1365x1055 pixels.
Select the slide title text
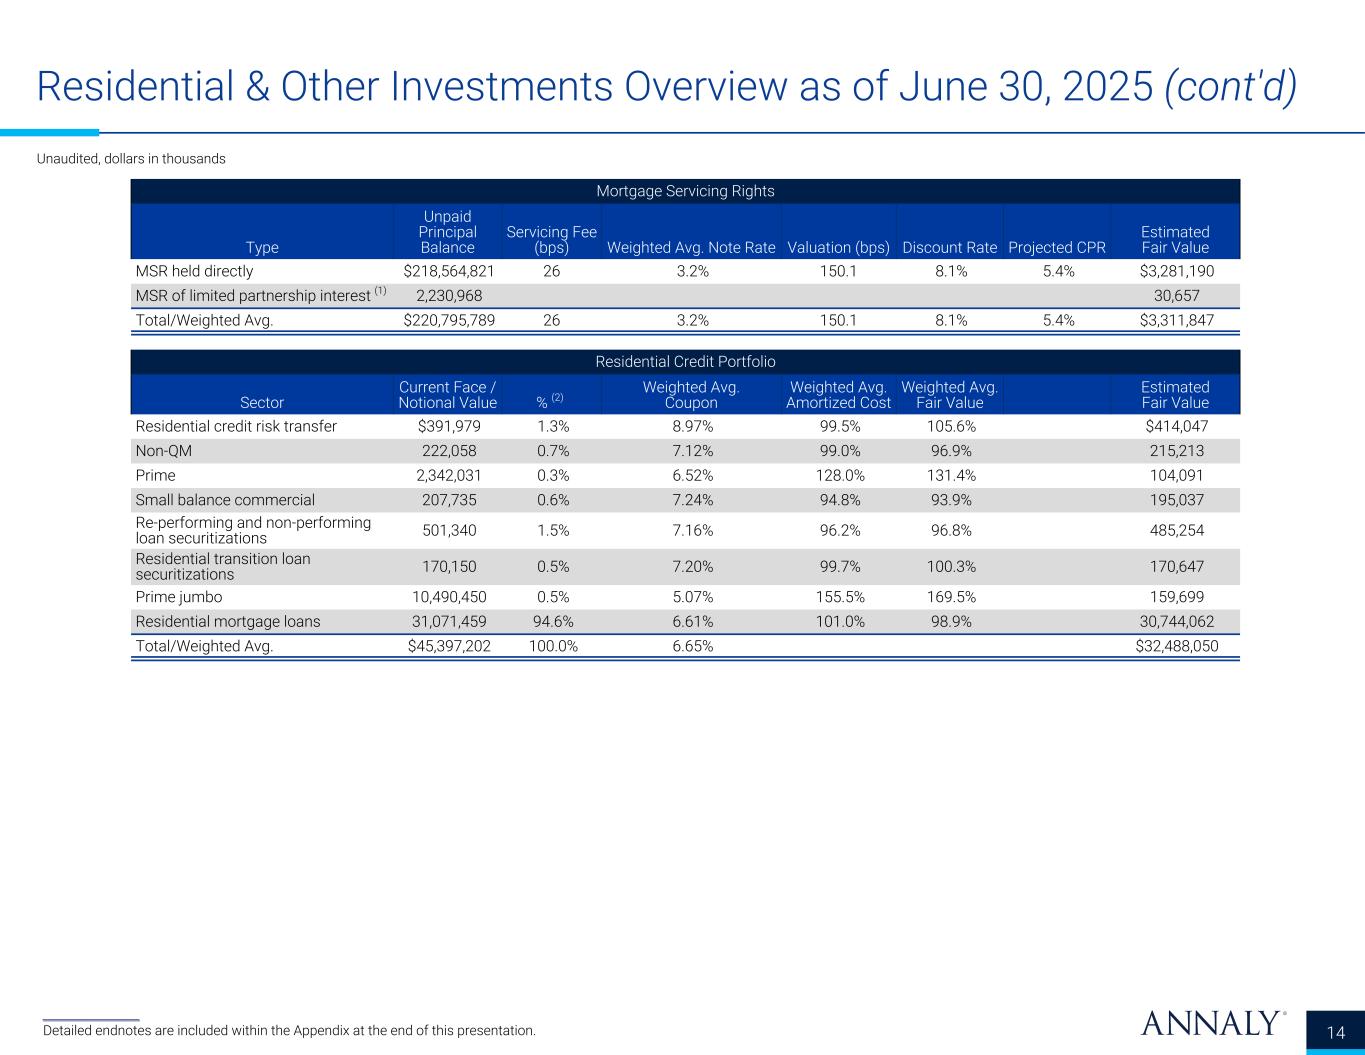[x=667, y=87]
